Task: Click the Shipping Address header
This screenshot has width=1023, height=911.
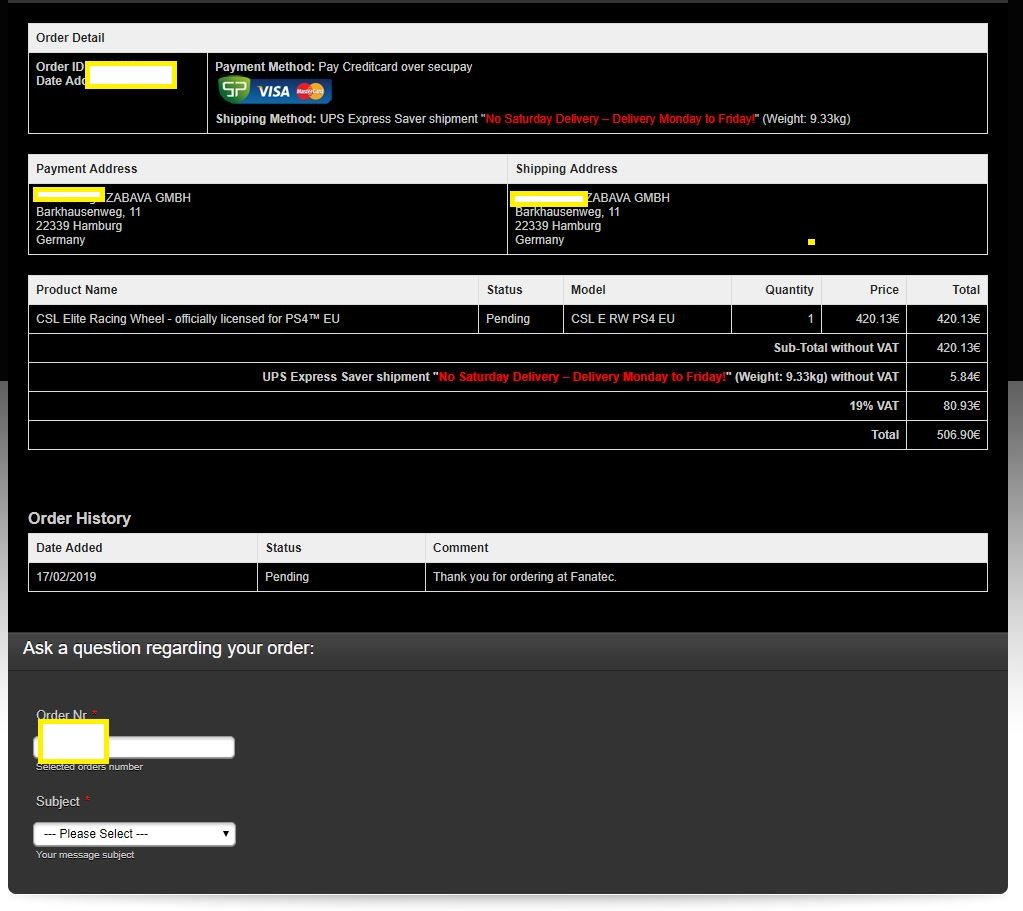Action: pos(566,169)
